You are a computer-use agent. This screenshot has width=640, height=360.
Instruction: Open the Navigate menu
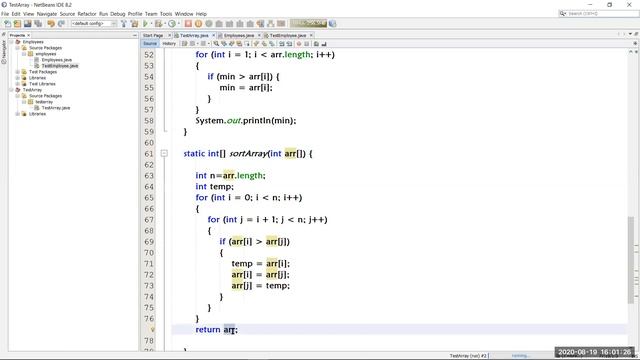(47, 14)
